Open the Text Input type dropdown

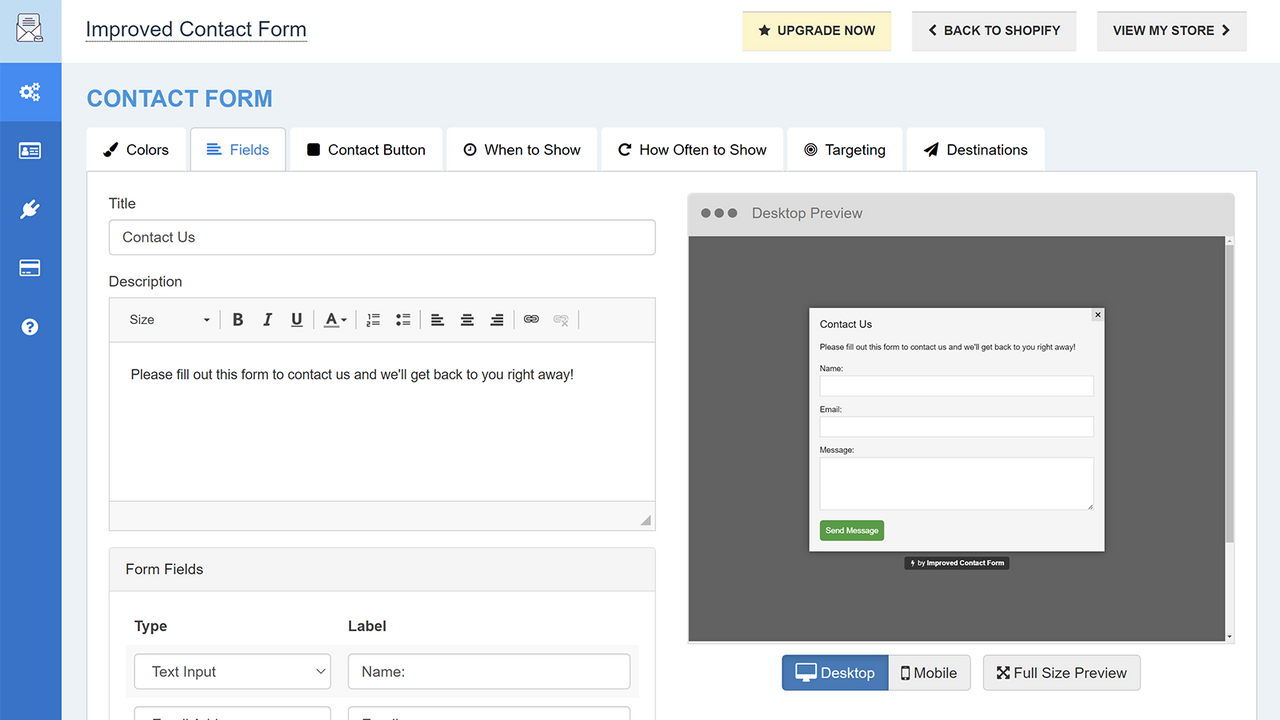232,671
